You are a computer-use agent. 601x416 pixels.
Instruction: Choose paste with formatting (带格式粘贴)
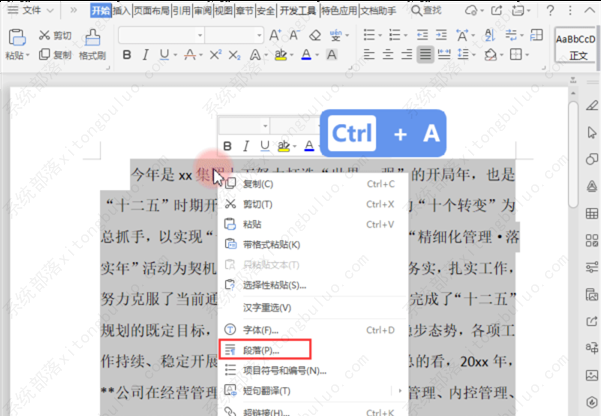tap(312, 245)
